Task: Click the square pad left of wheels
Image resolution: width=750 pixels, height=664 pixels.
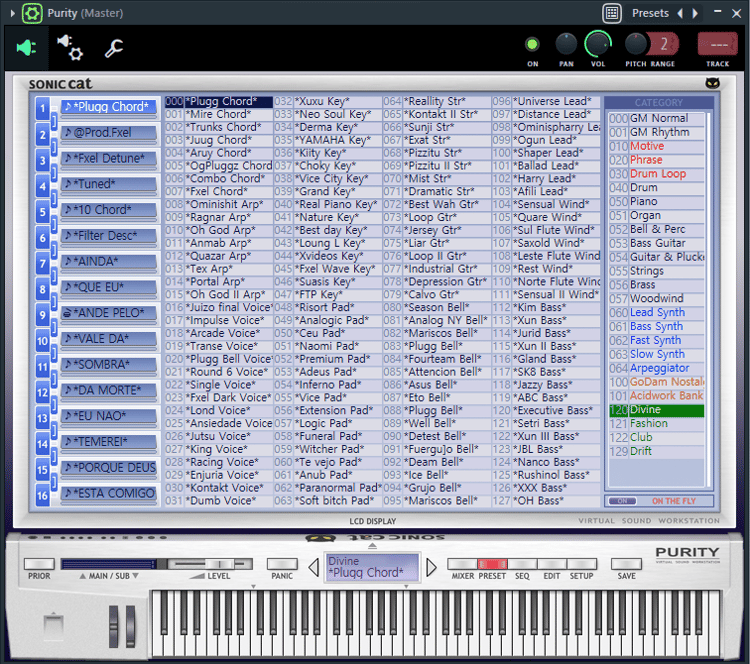Action: (54, 626)
